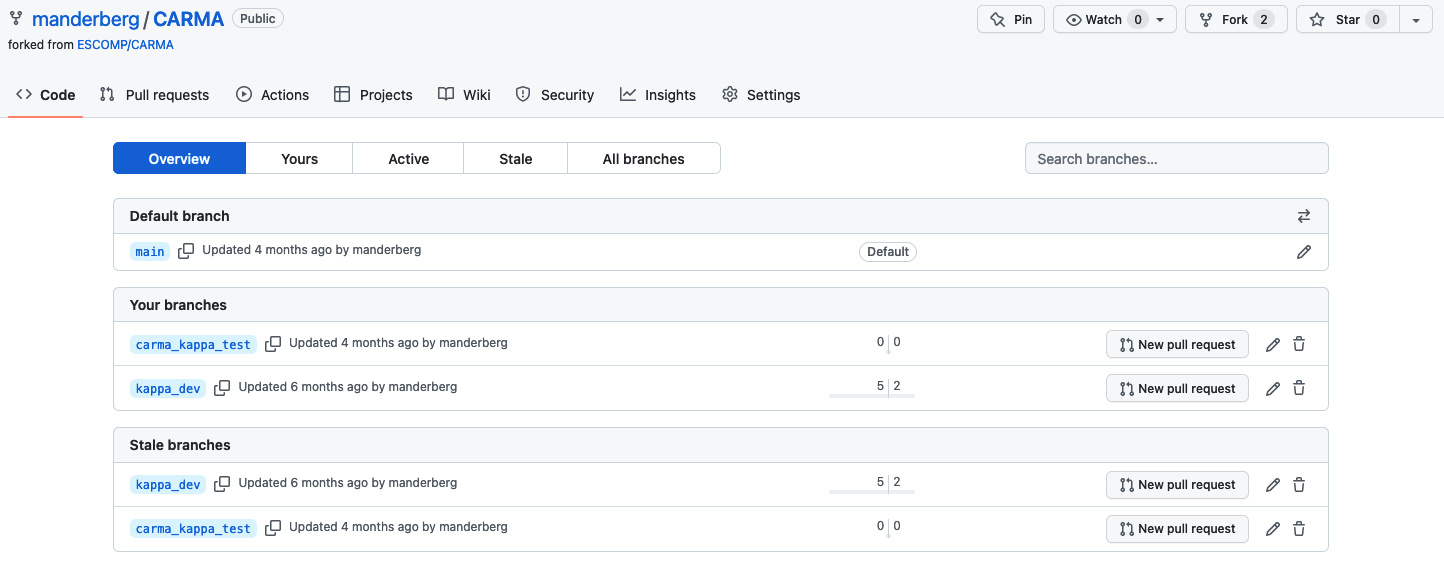Rename carma_kappa_test in Stale branches section

pos(1272,529)
